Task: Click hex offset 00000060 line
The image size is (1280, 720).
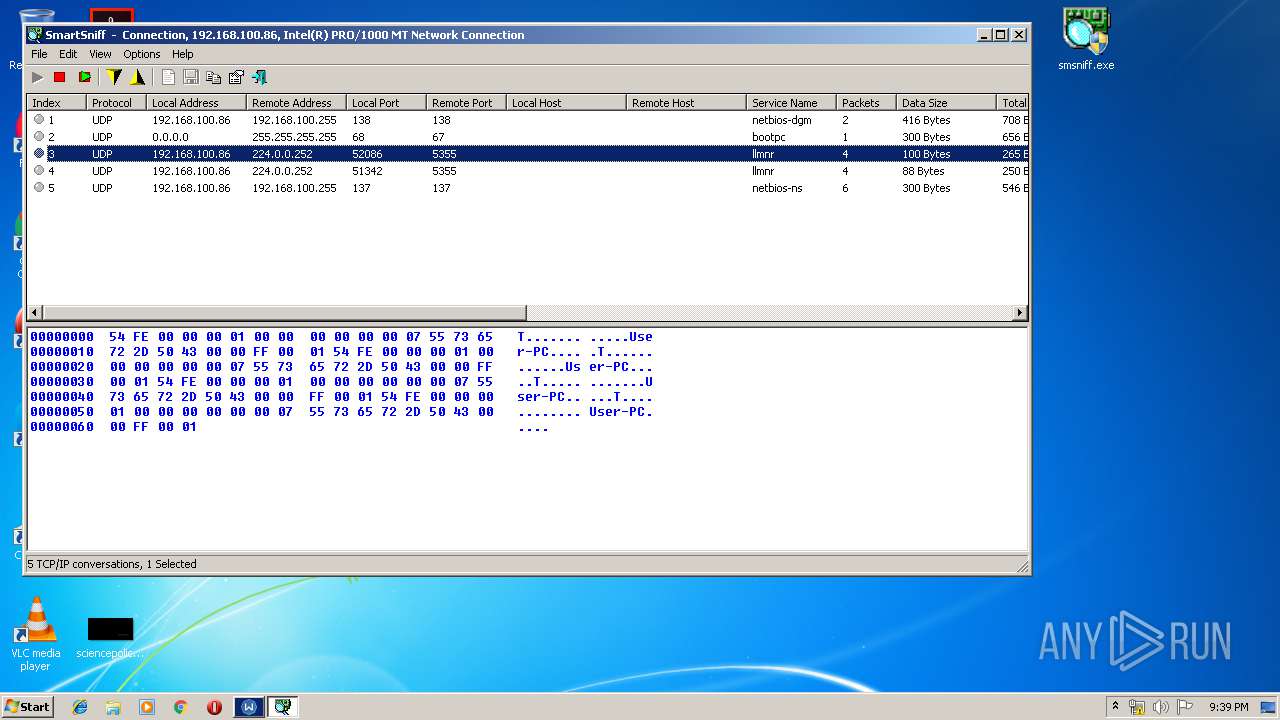Action: (x=289, y=427)
